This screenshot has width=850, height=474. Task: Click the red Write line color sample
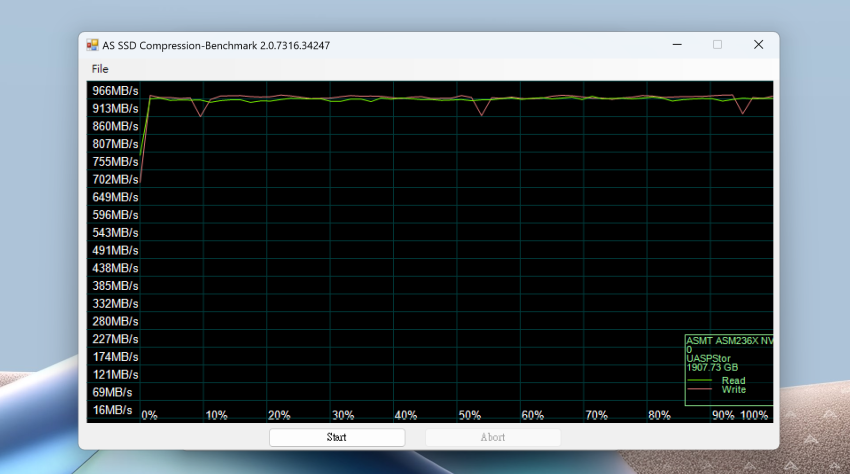(699, 389)
